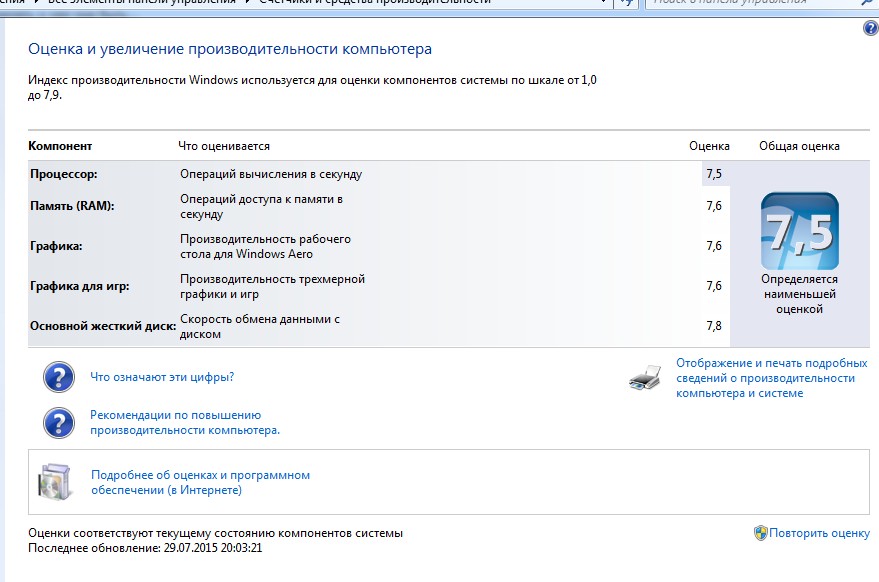Viewport: 879px width, 582px height.
Task: Click 'Производительность рабочего стола для Windows Aero' text
Action: [x=265, y=246]
